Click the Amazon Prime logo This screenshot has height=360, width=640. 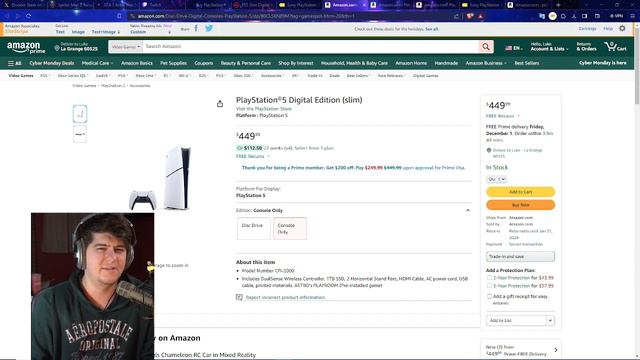(26, 48)
